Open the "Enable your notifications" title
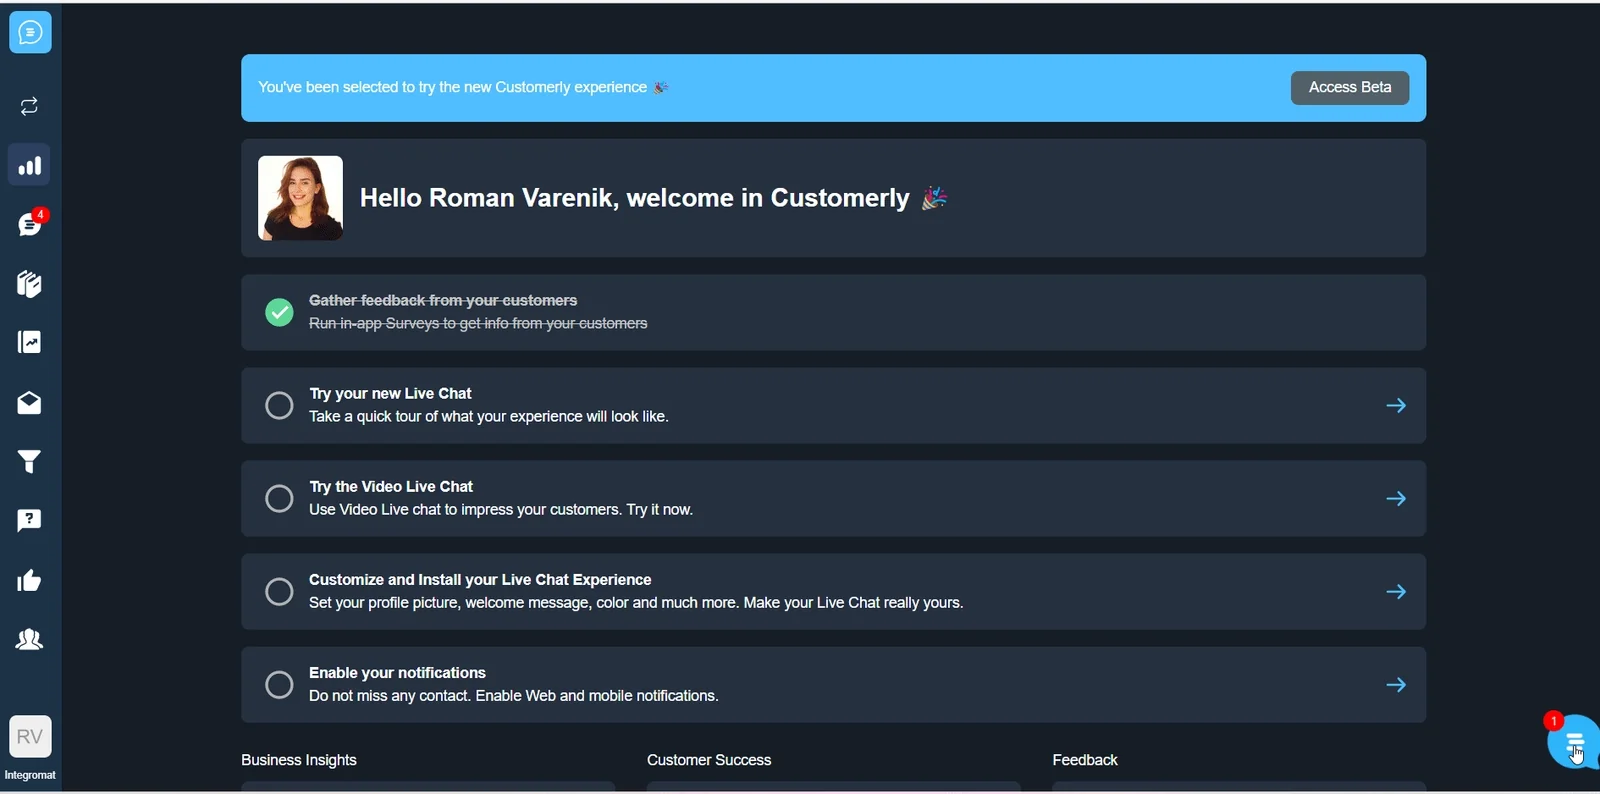Image resolution: width=1600 pixels, height=794 pixels. point(397,672)
